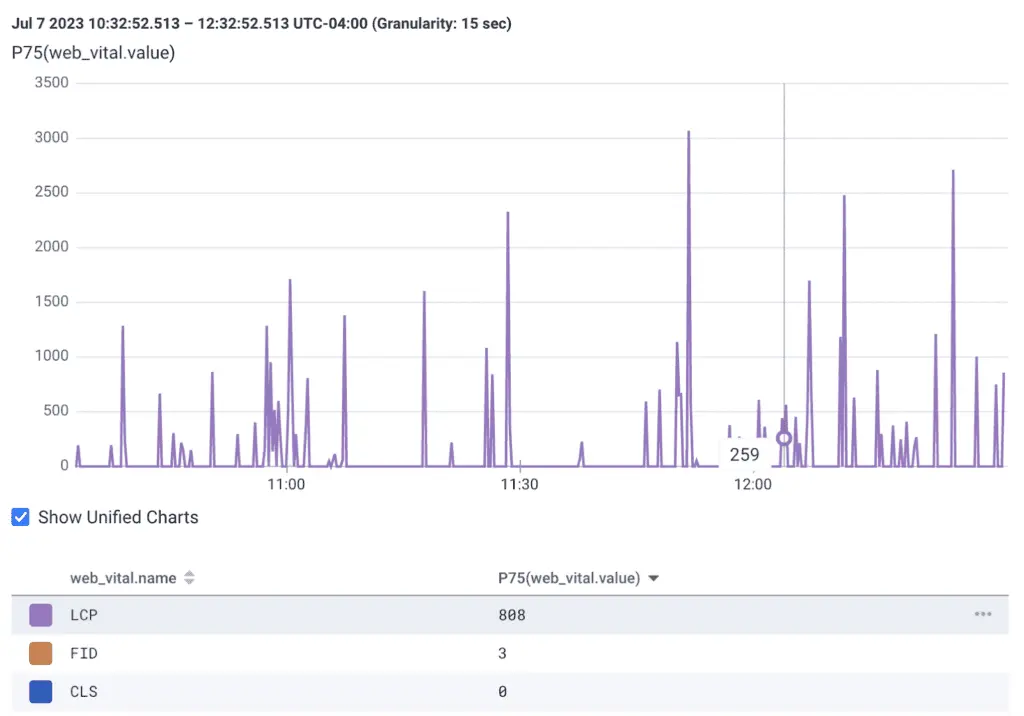Click the LCP value 808 cell
The image size is (1024, 716).
pos(512,615)
